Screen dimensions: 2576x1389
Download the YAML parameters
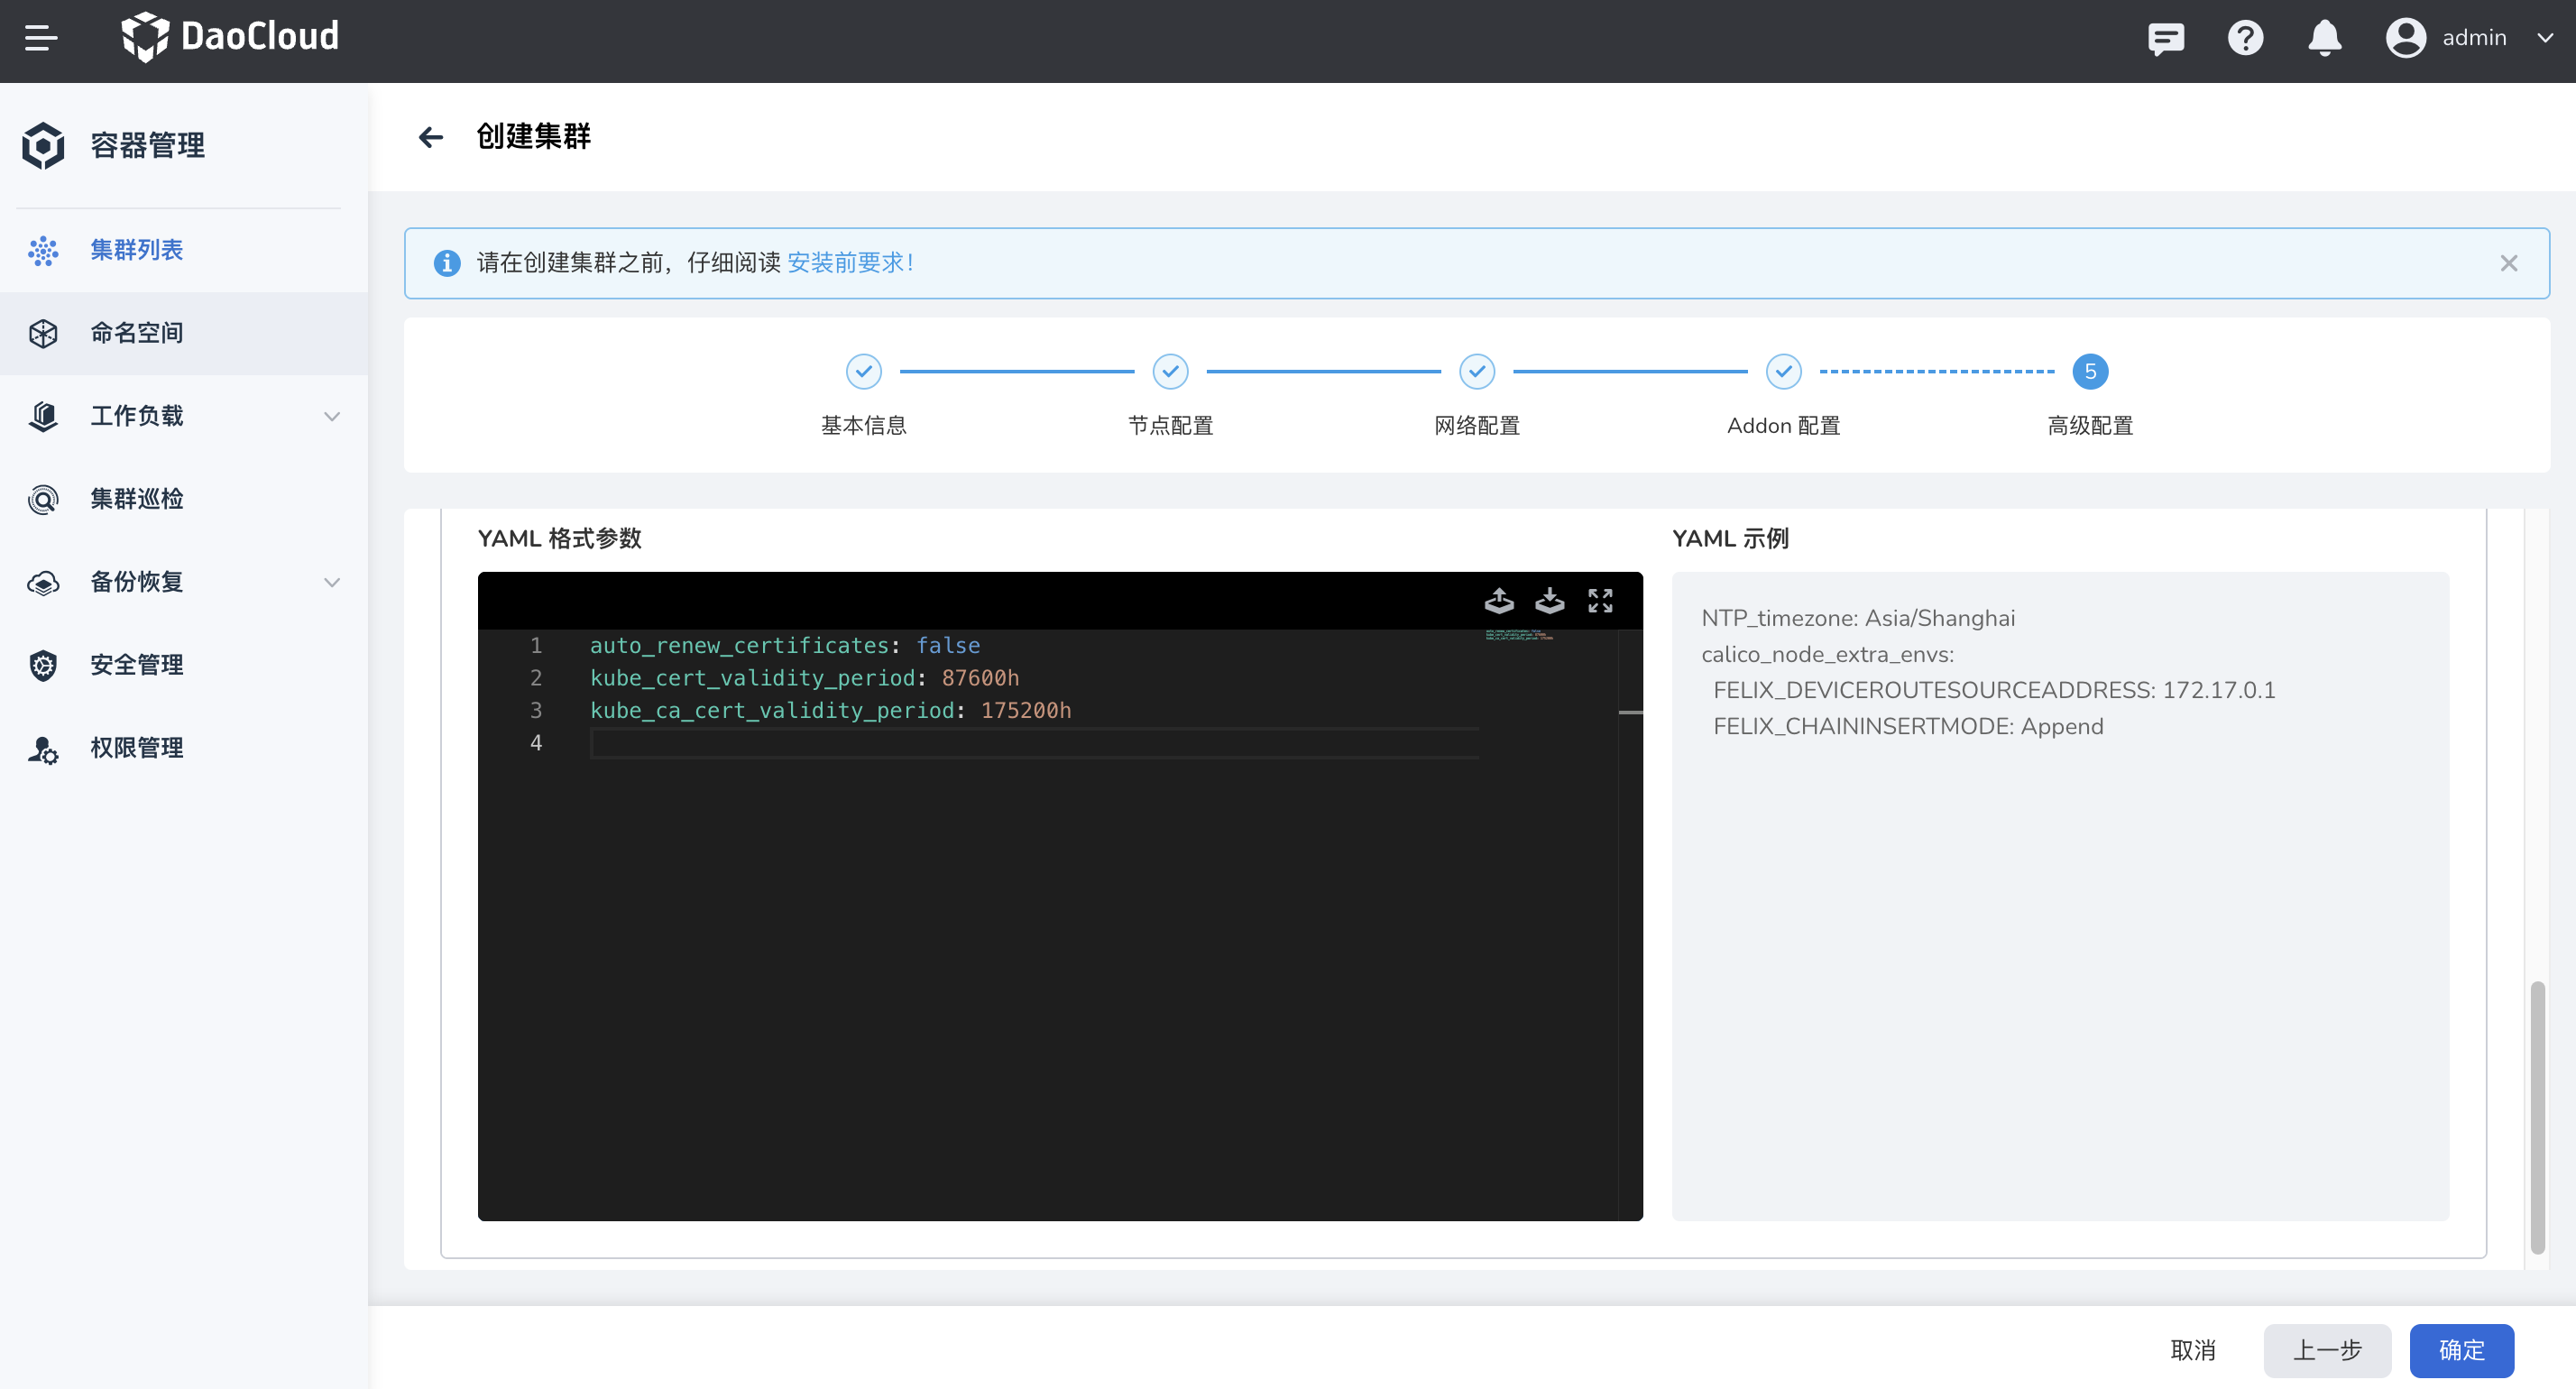coord(1549,601)
